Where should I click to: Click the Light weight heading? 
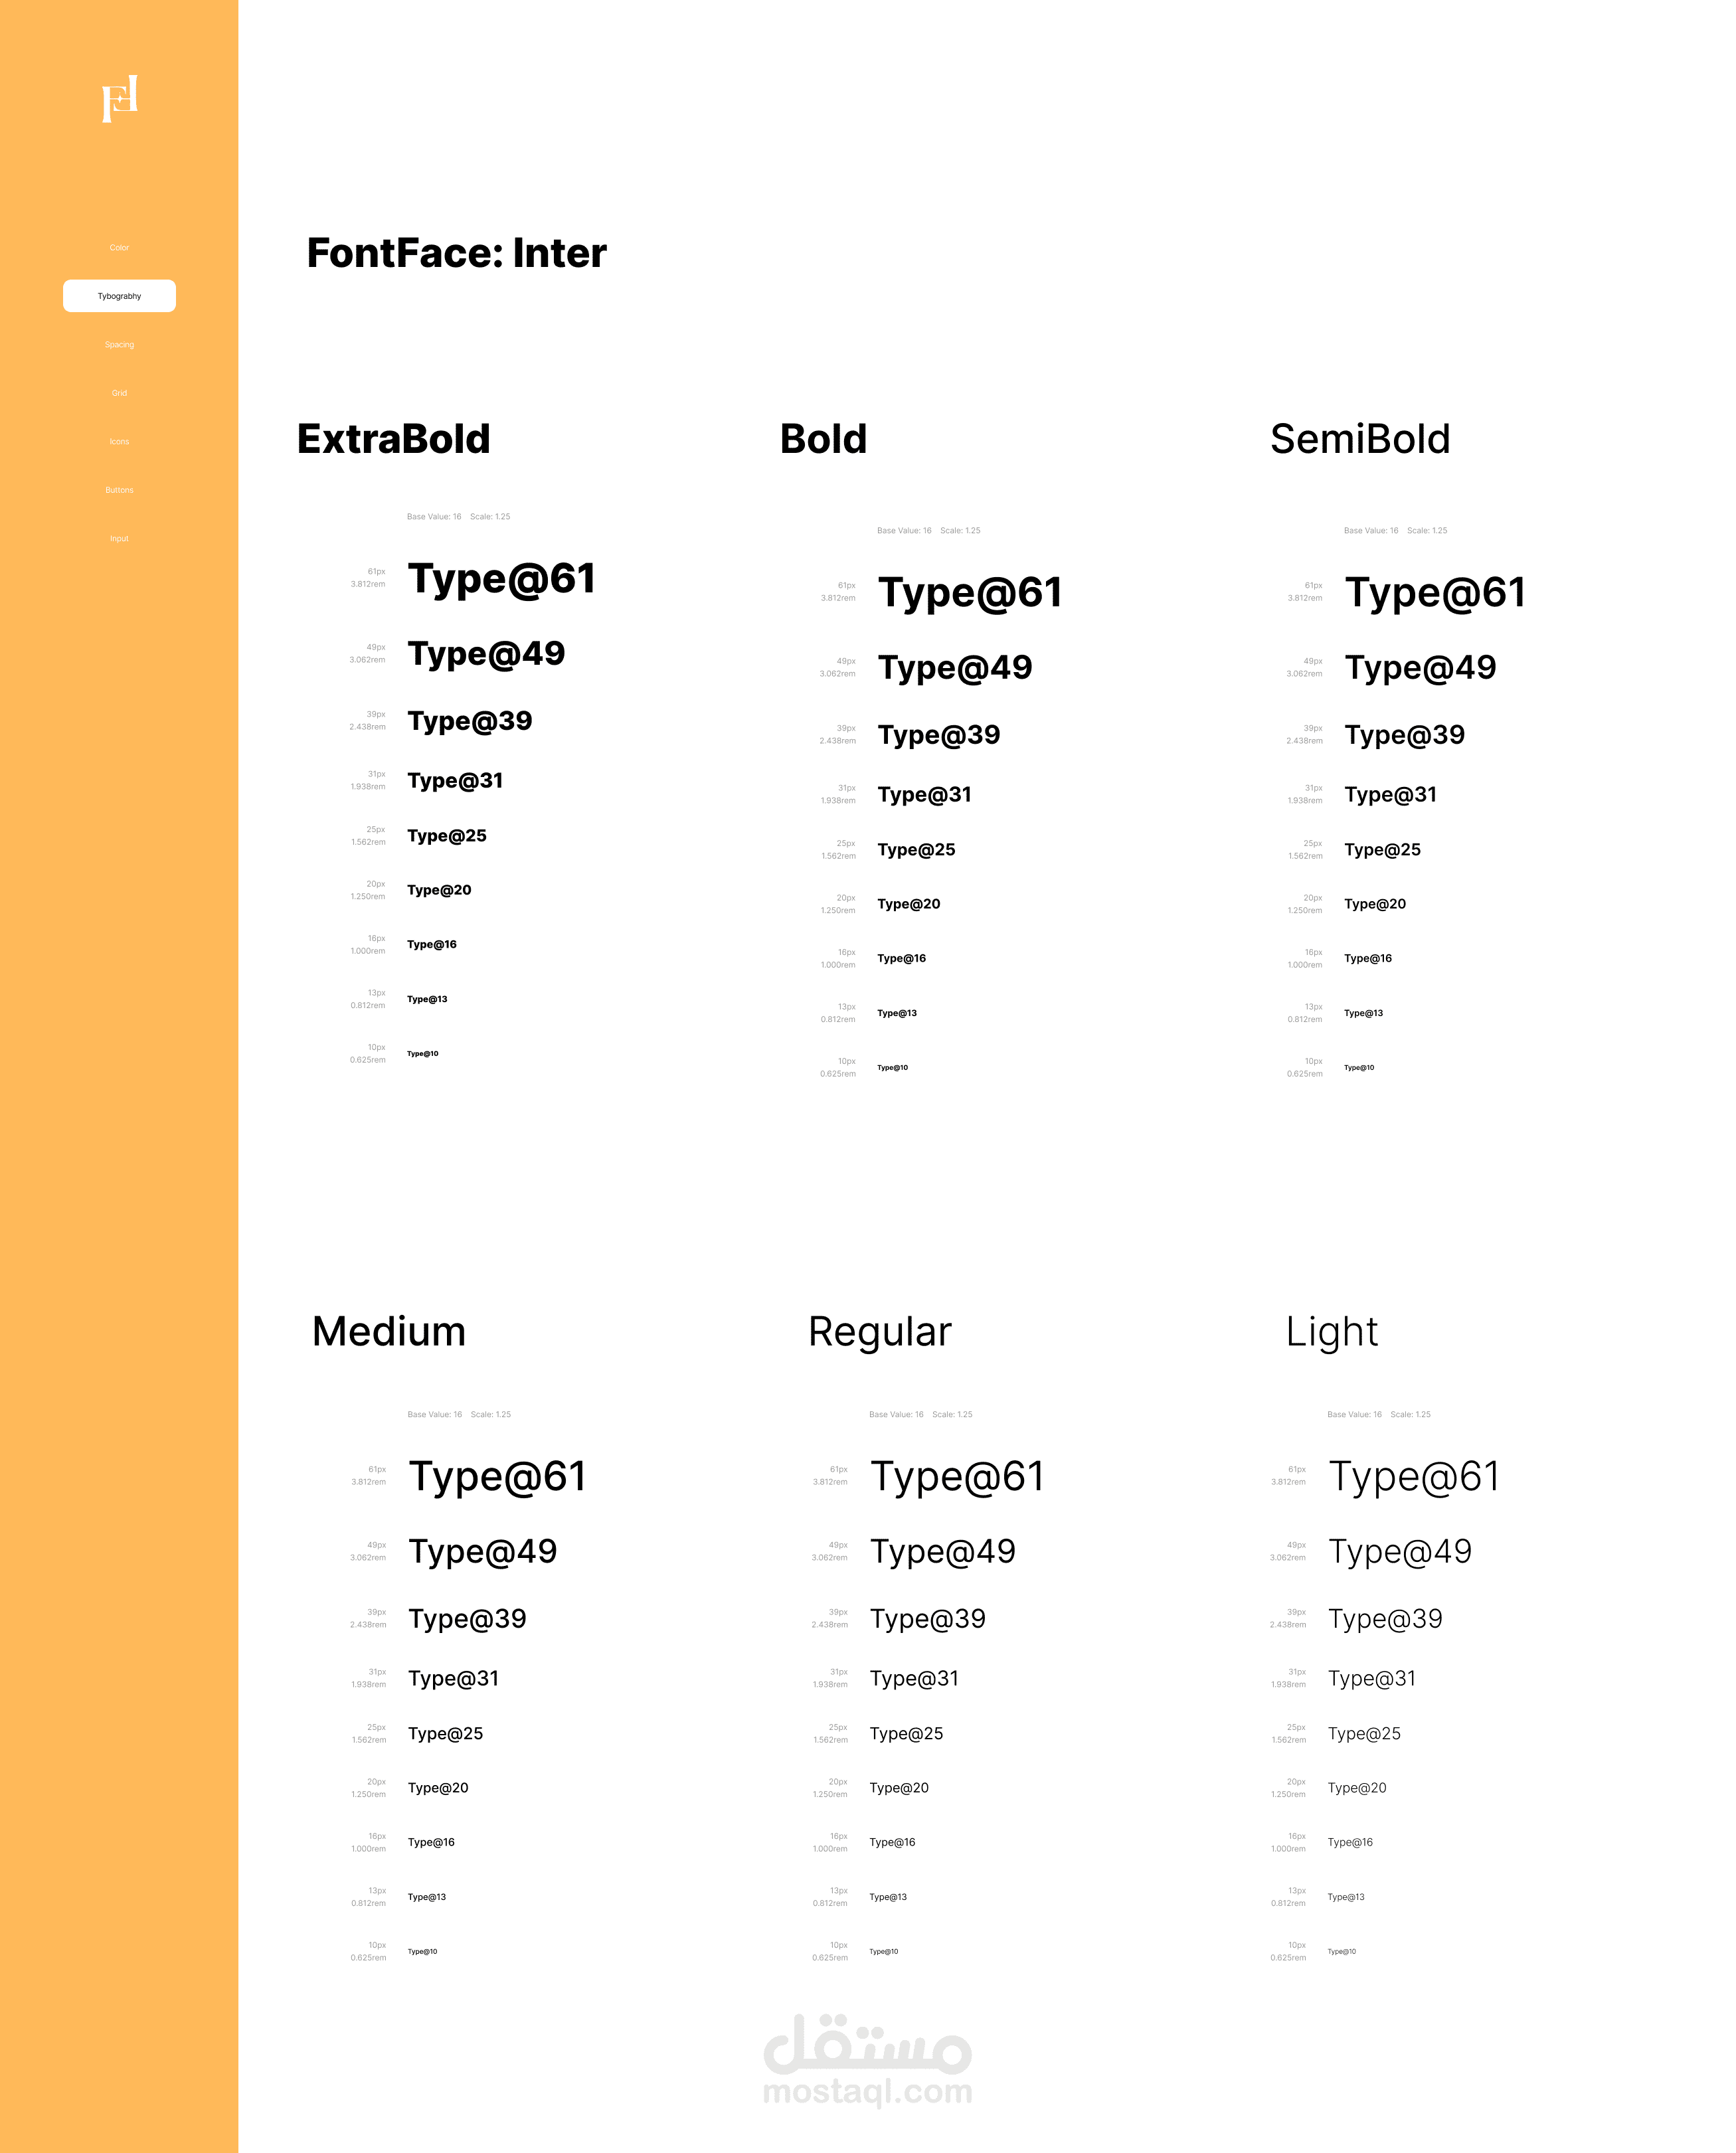[x=1331, y=1333]
